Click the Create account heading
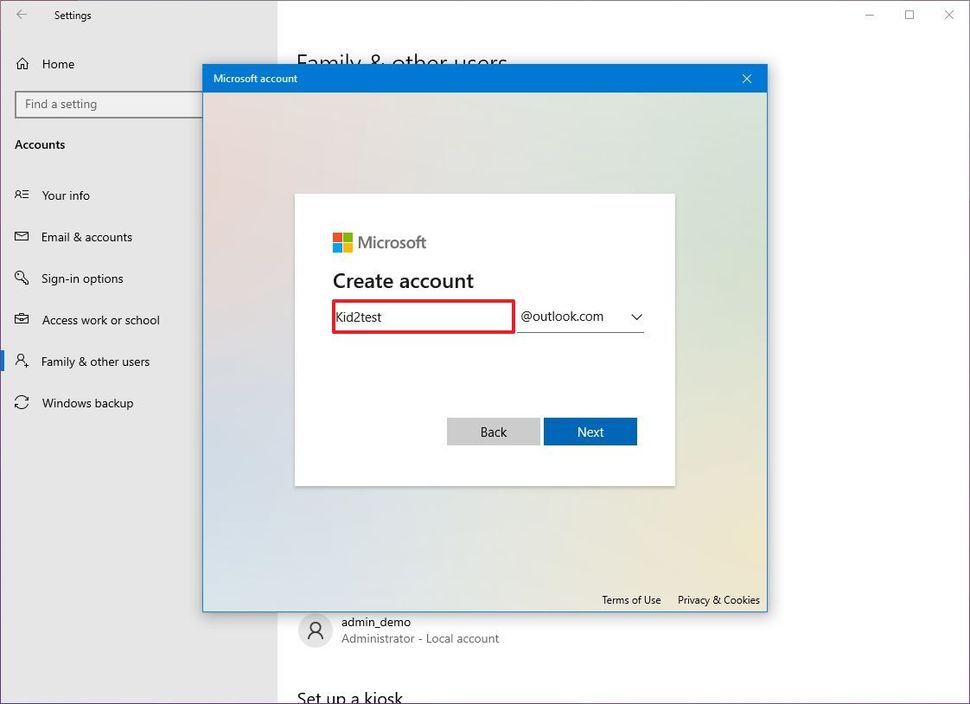Screen dimensions: 970x704 (403, 281)
